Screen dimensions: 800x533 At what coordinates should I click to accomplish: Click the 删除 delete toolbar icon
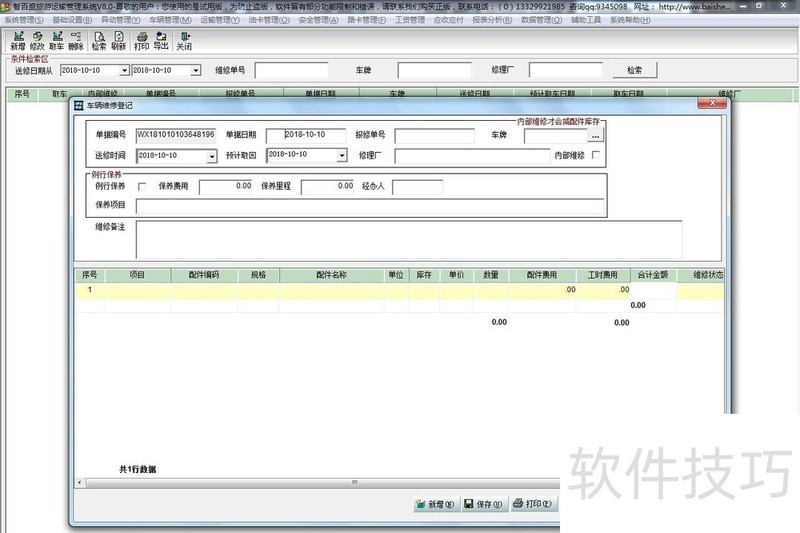click(x=76, y=40)
